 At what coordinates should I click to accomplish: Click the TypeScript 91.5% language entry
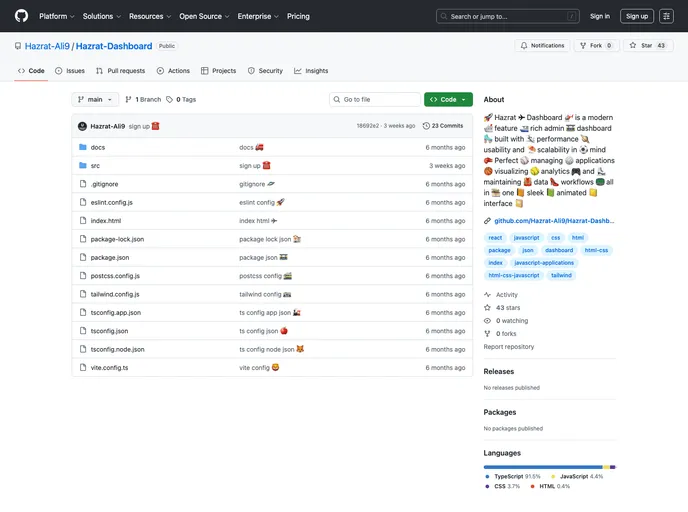[x=513, y=476]
